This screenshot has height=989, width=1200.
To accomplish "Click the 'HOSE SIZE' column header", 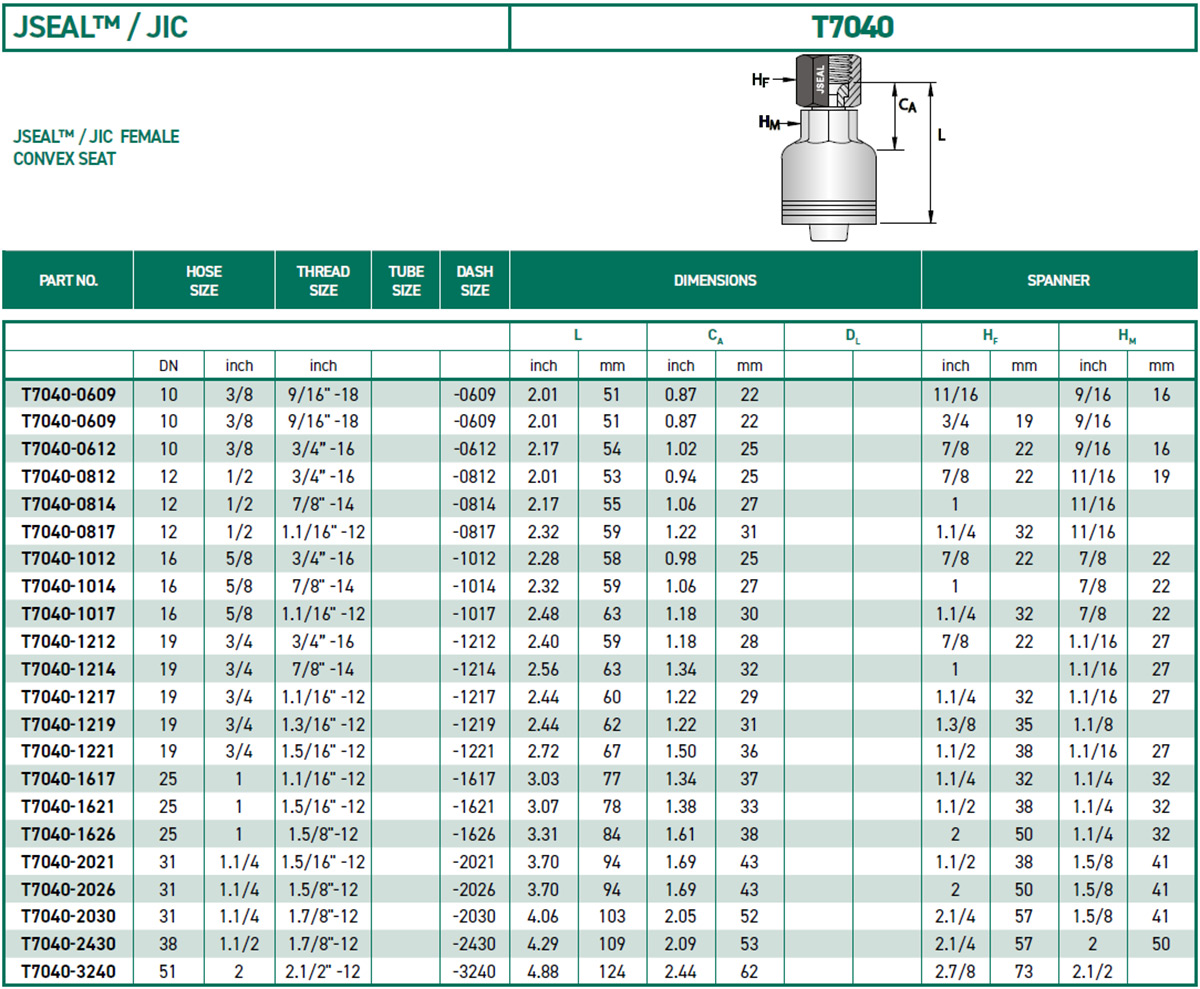I will [204, 281].
